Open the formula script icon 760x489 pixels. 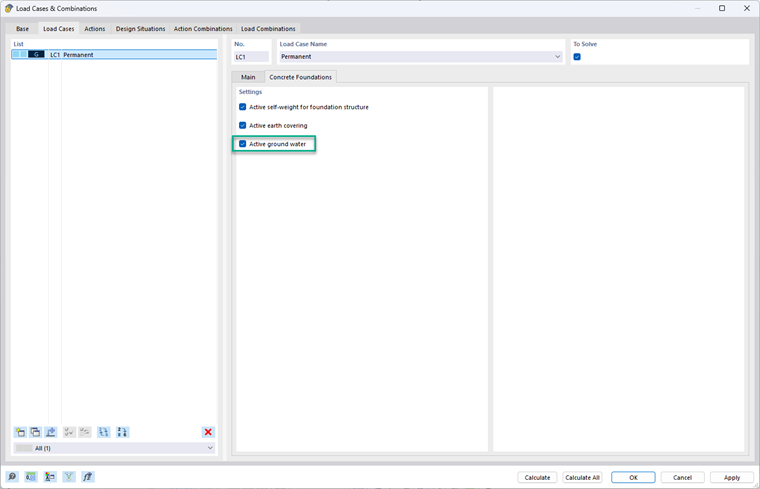(88, 477)
